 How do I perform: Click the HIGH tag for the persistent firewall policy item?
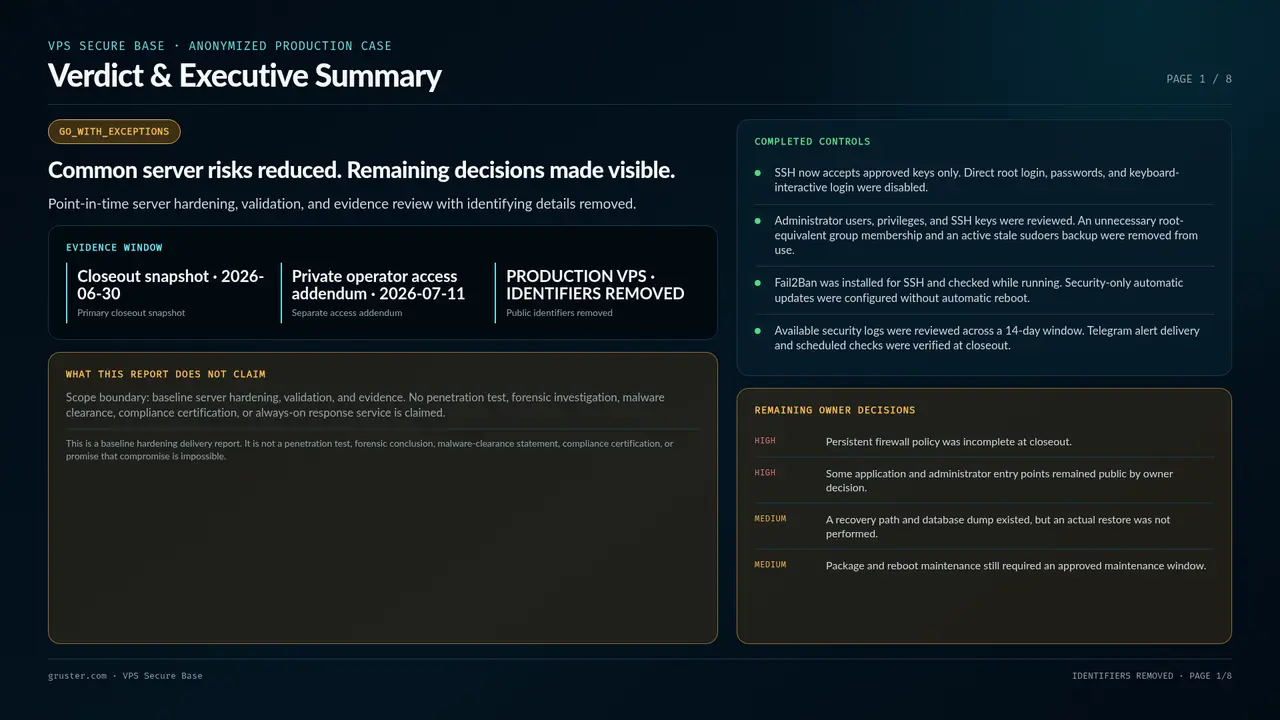tap(765, 441)
